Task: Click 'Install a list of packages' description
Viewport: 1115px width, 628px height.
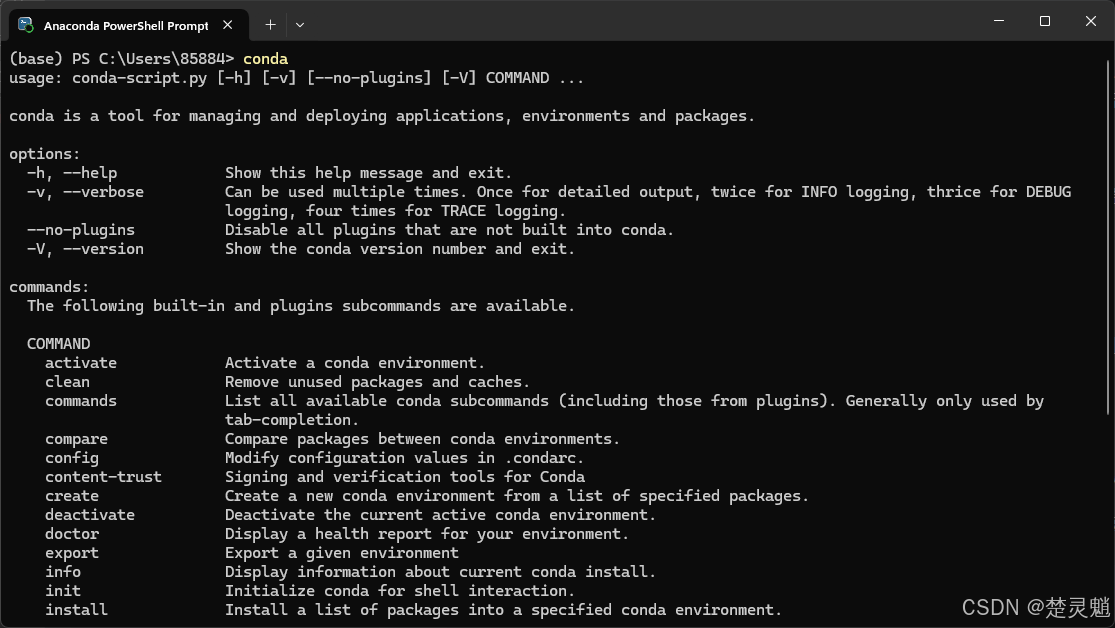Action: point(503,610)
